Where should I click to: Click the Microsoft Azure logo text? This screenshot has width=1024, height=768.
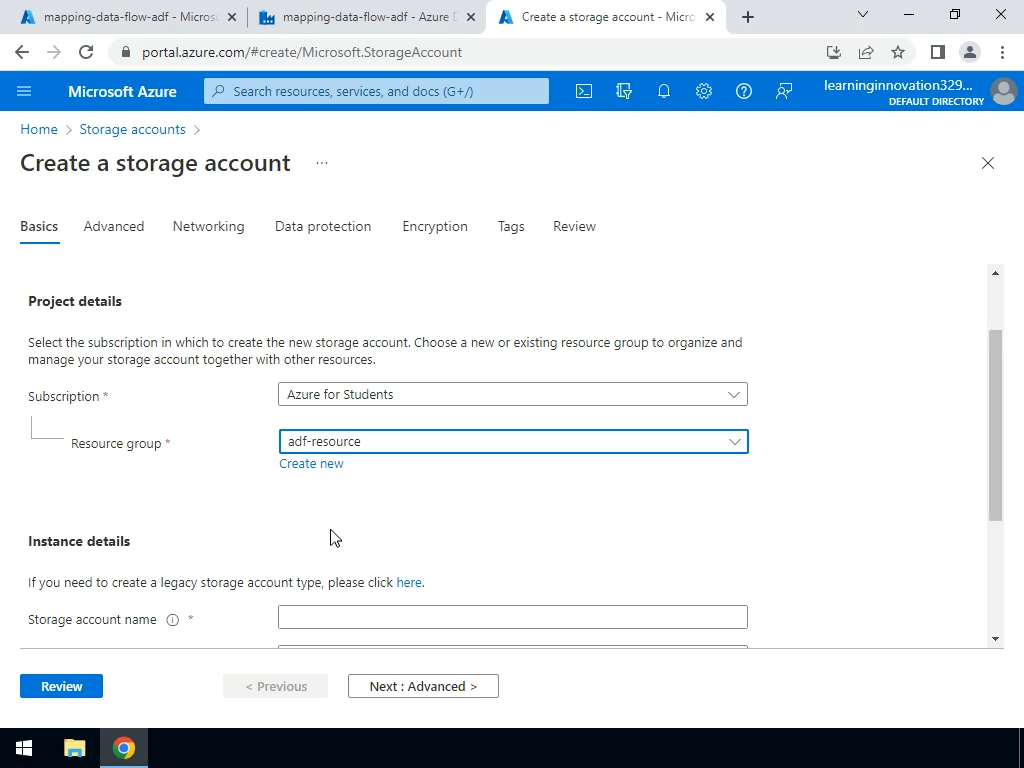(x=122, y=91)
